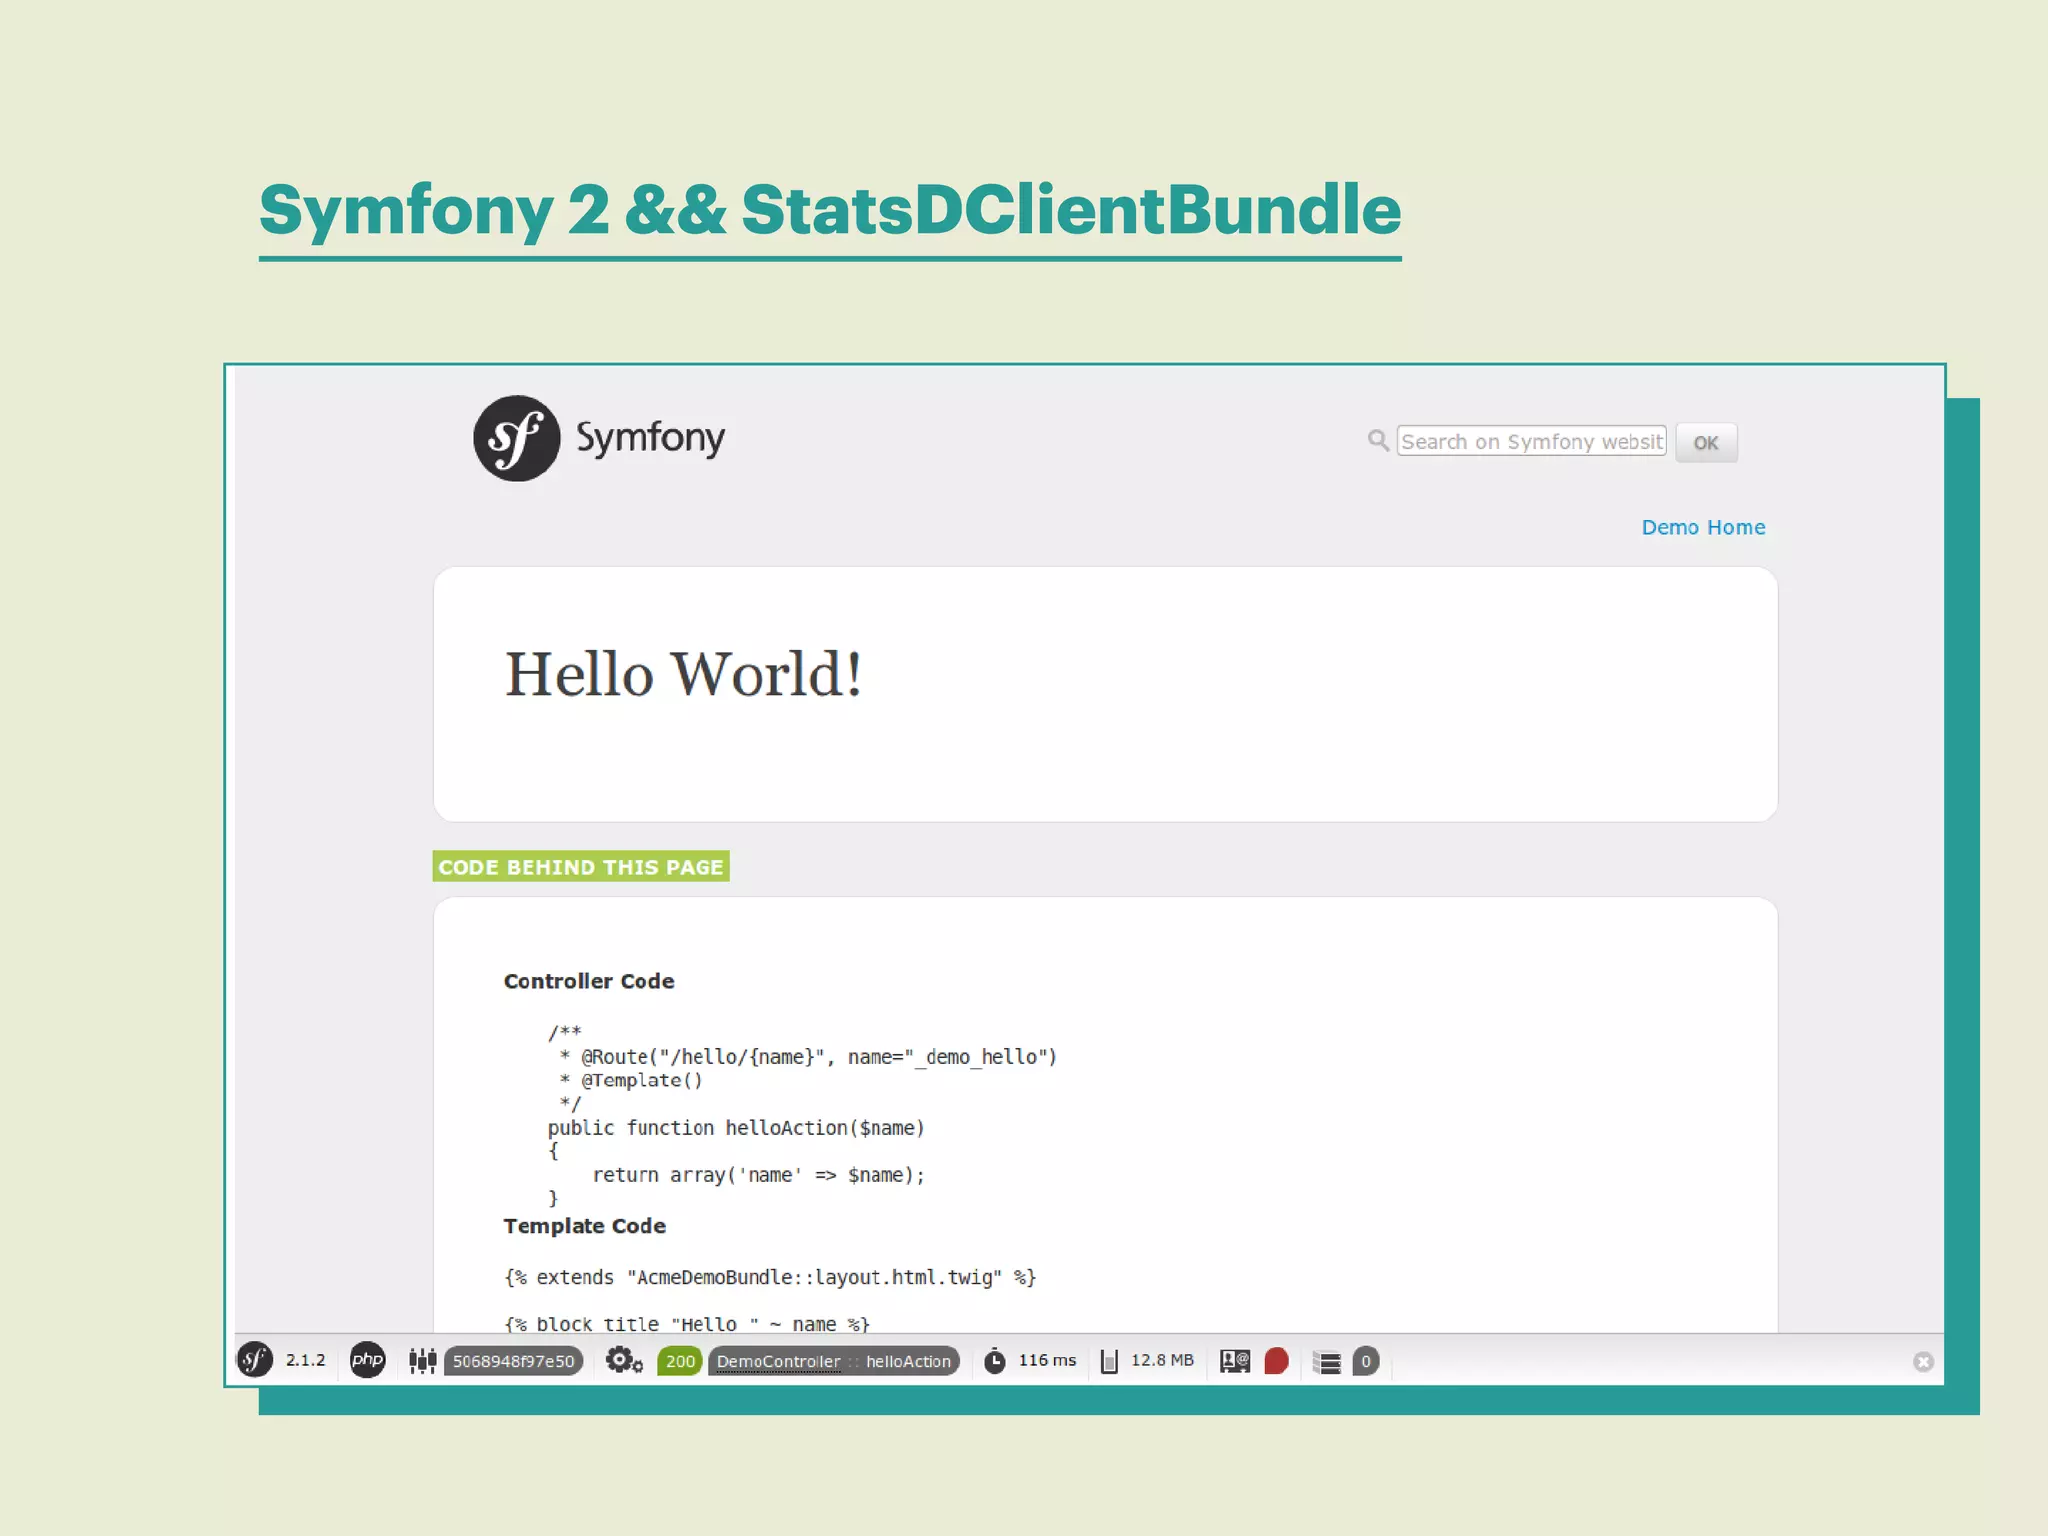The image size is (2048, 1536).
Task: Click the slide title Symfony 2 && StatsDClientBundle
Action: 830,210
